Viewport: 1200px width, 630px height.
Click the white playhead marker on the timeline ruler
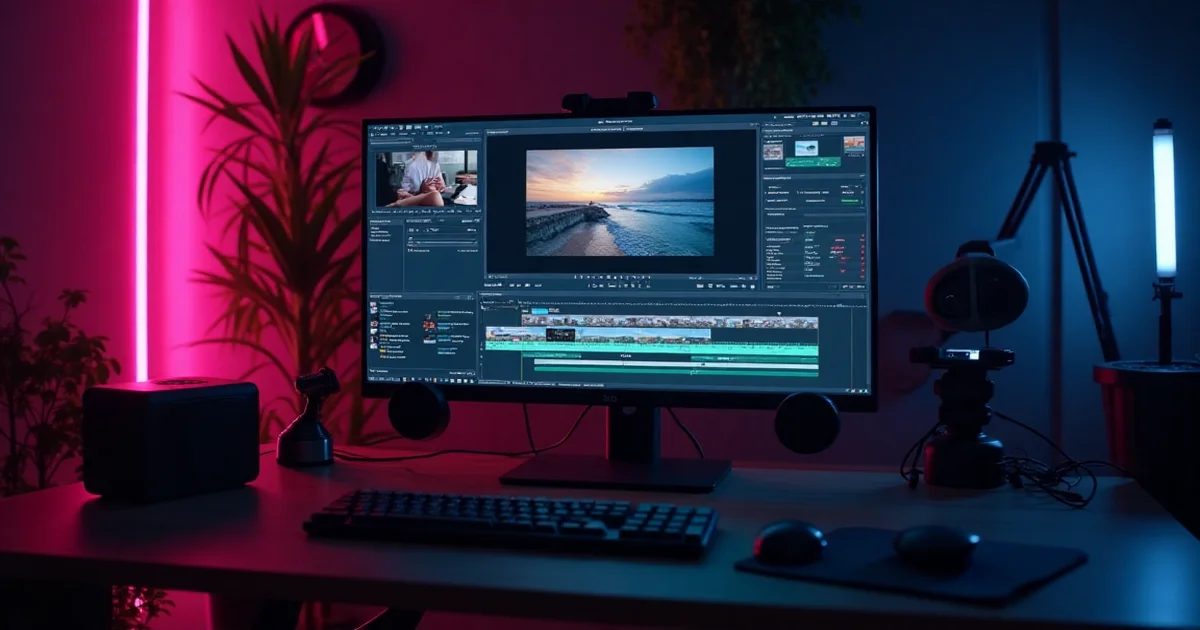click(779, 313)
